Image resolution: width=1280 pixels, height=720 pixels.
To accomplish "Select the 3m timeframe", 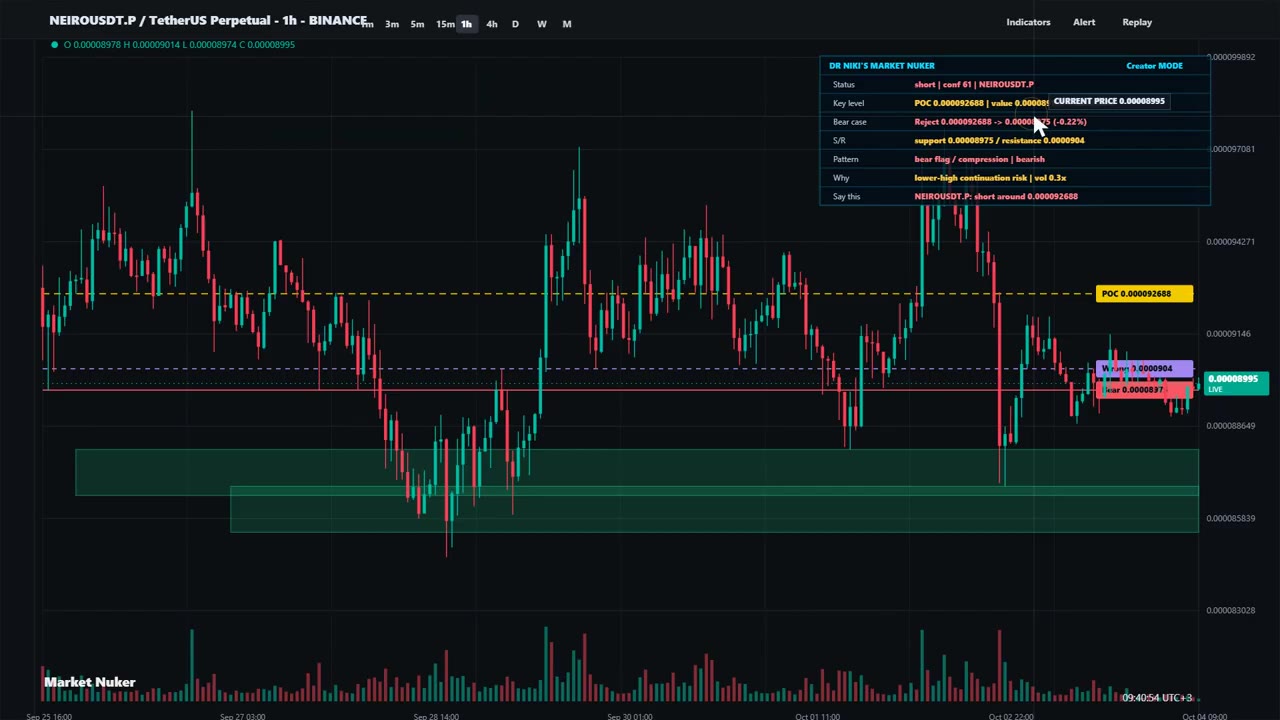I will pyautogui.click(x=392, y=24).
